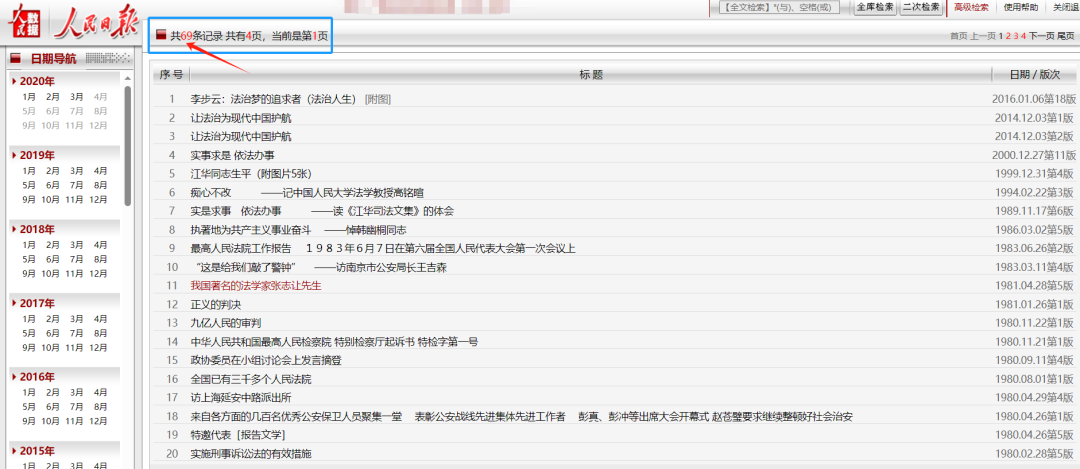Open the 痴心不改 article about 高铭暄

(x=307, y=193)
